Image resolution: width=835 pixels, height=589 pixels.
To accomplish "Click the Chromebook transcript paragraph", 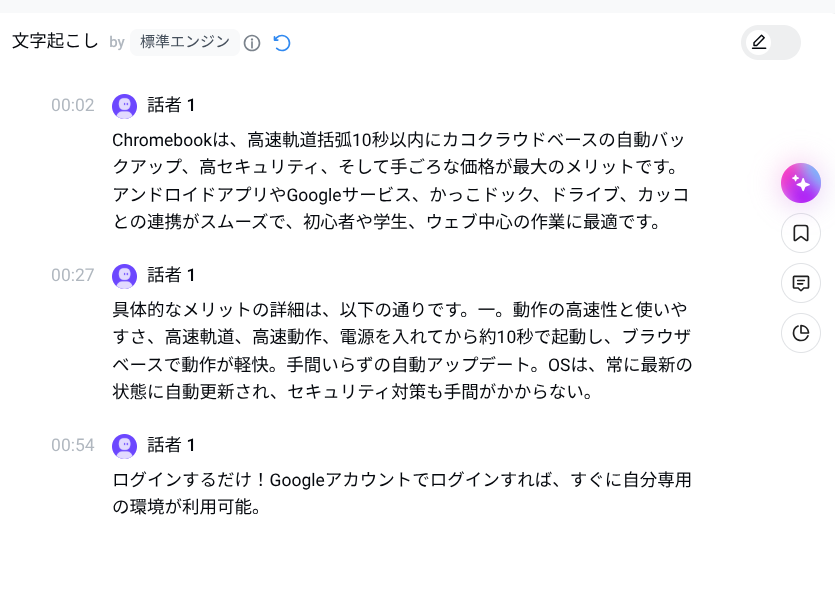I will [400, 180].
